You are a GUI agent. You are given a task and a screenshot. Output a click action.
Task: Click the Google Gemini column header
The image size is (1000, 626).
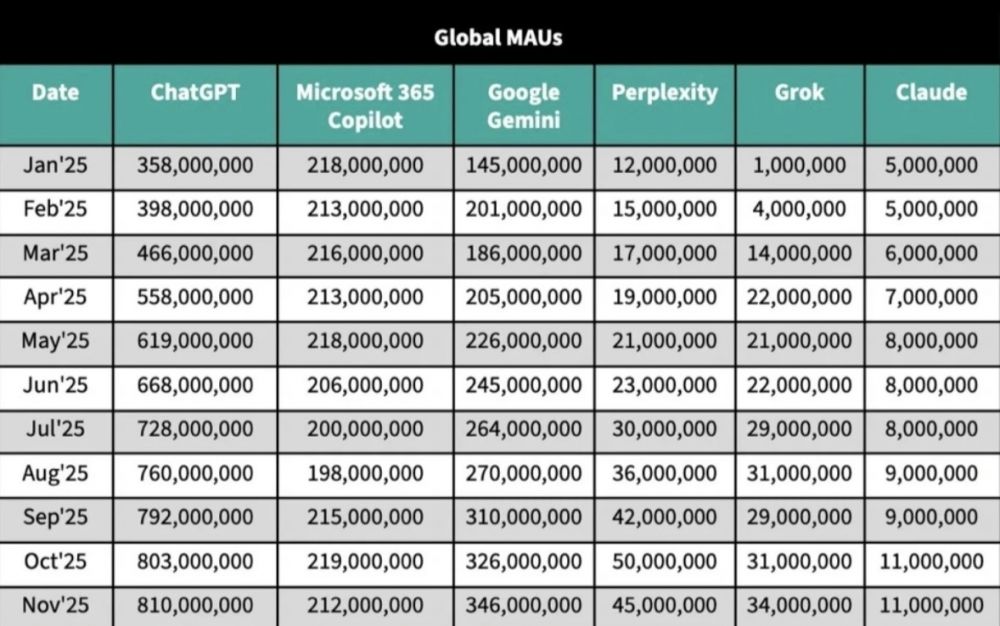[x=523, y=106]
